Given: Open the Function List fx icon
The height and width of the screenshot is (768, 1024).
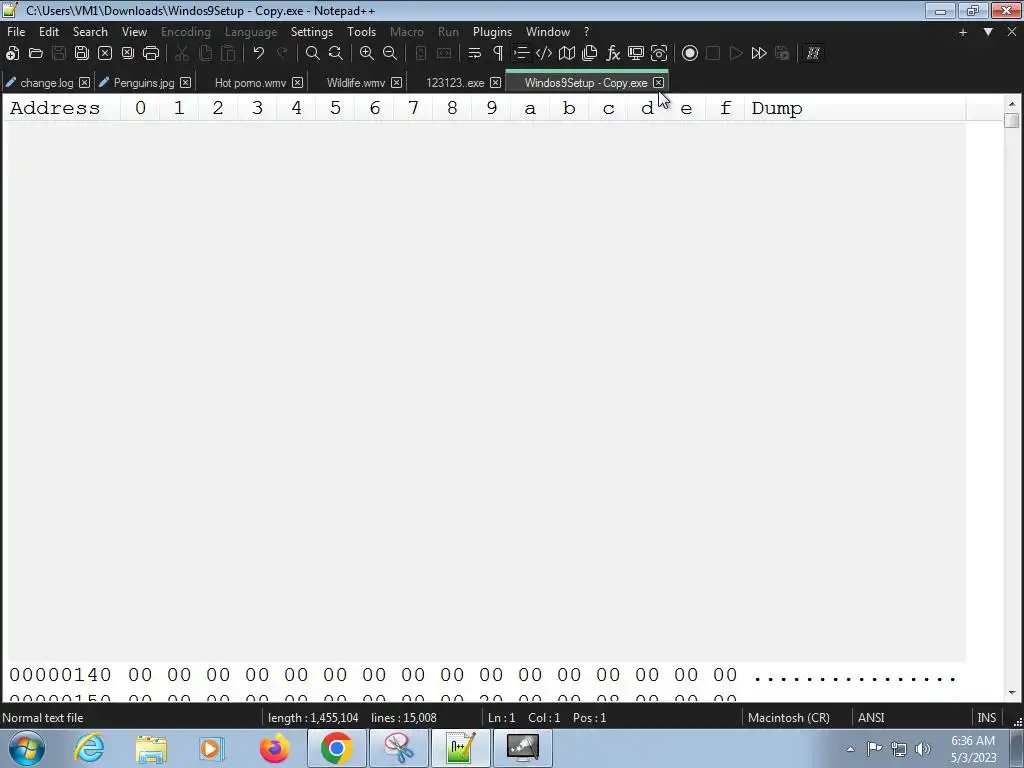Looking at the screenshot, I should tap(613, 54).
